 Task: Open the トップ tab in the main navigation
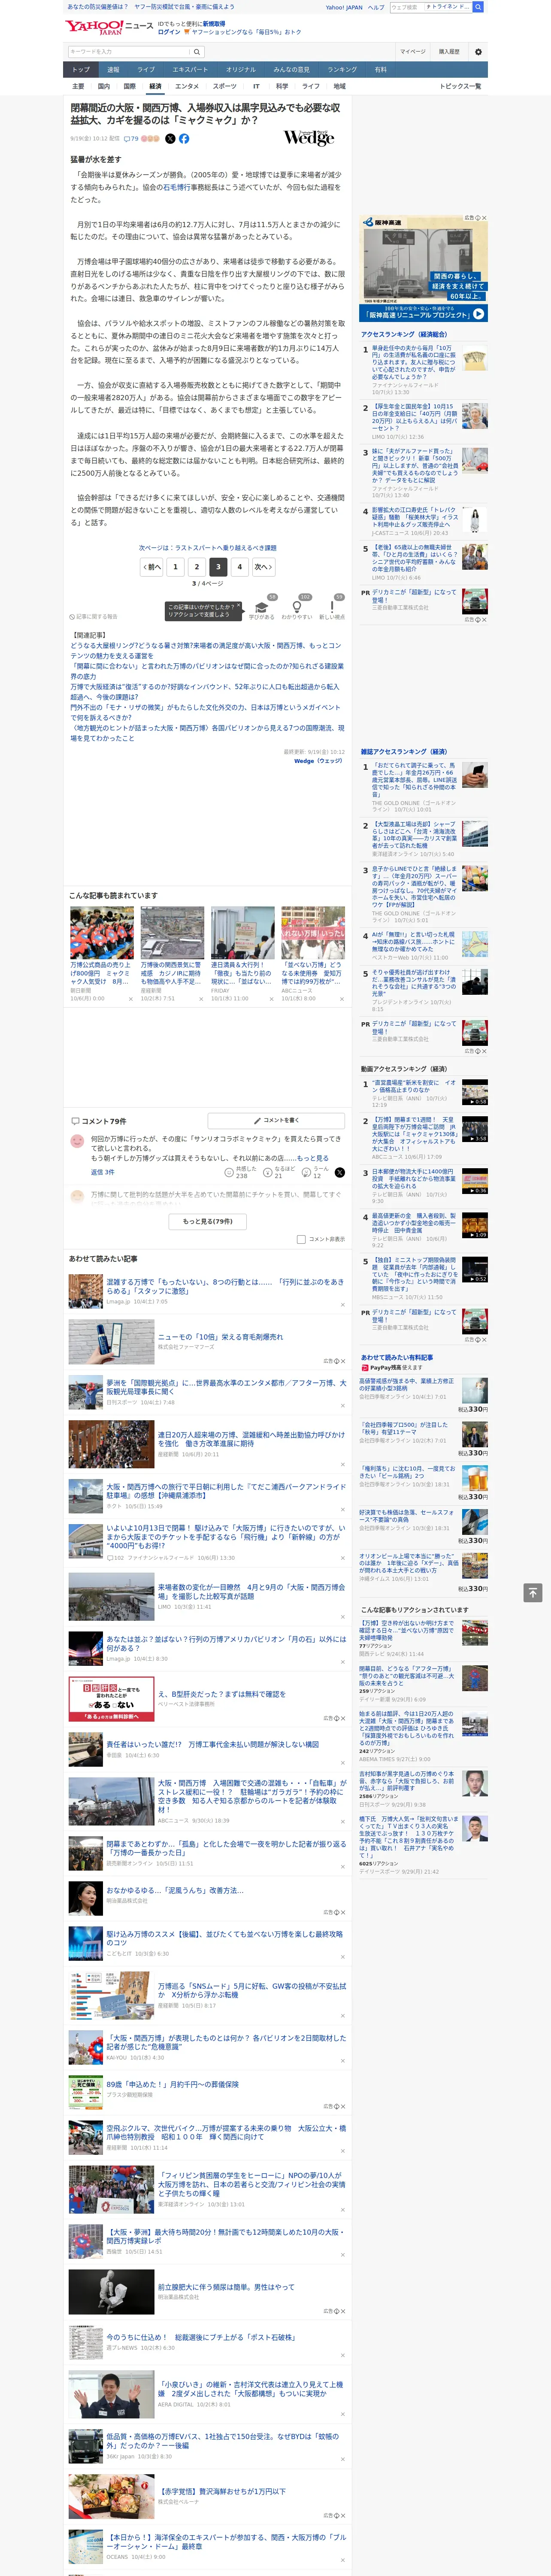[x=81, y=69]
